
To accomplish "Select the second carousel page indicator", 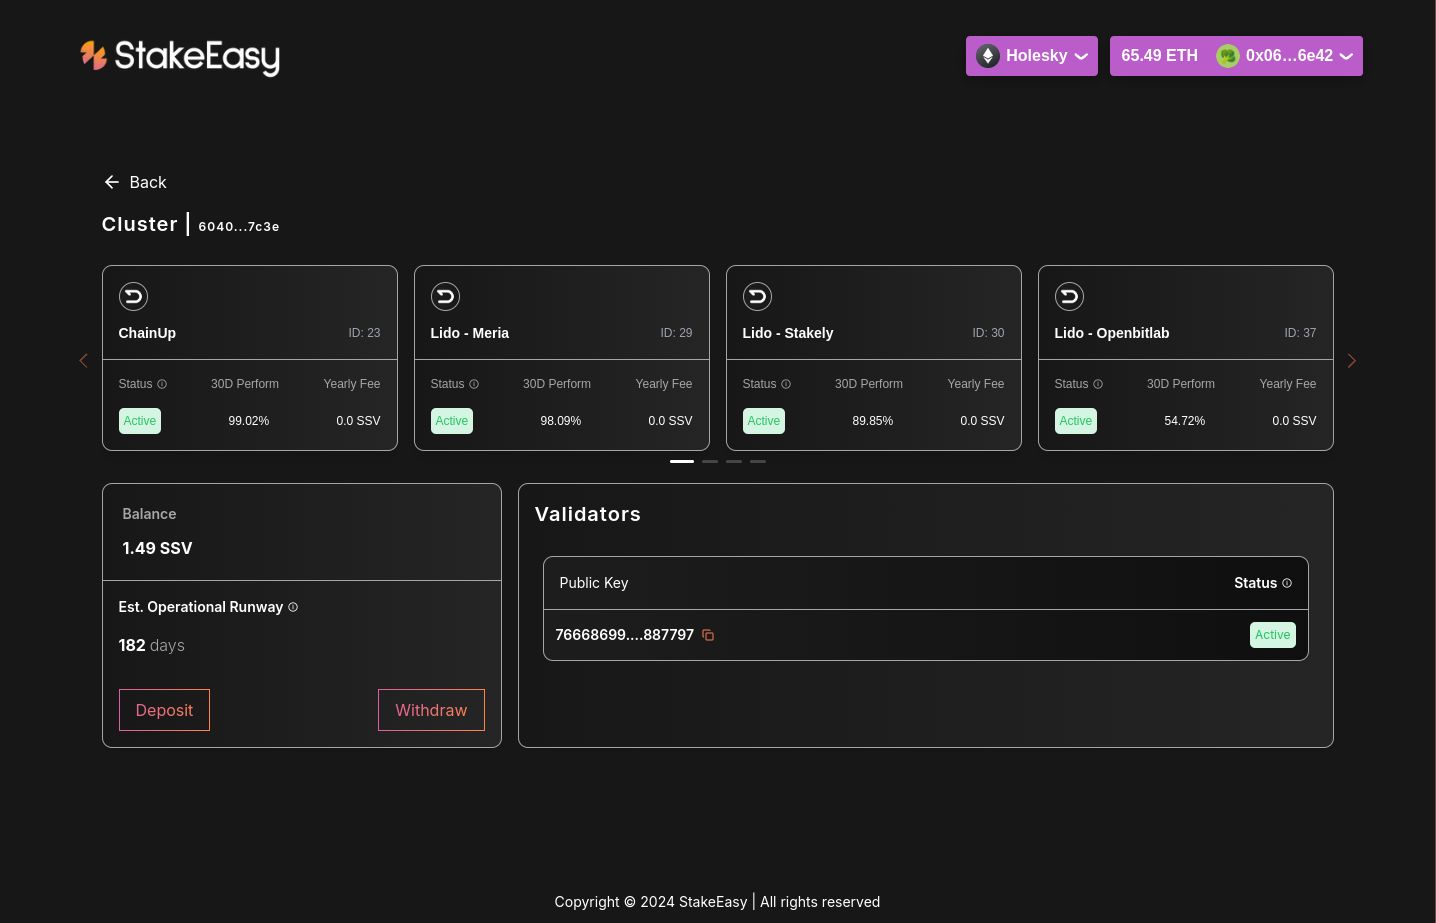I will tap(710, 461).
